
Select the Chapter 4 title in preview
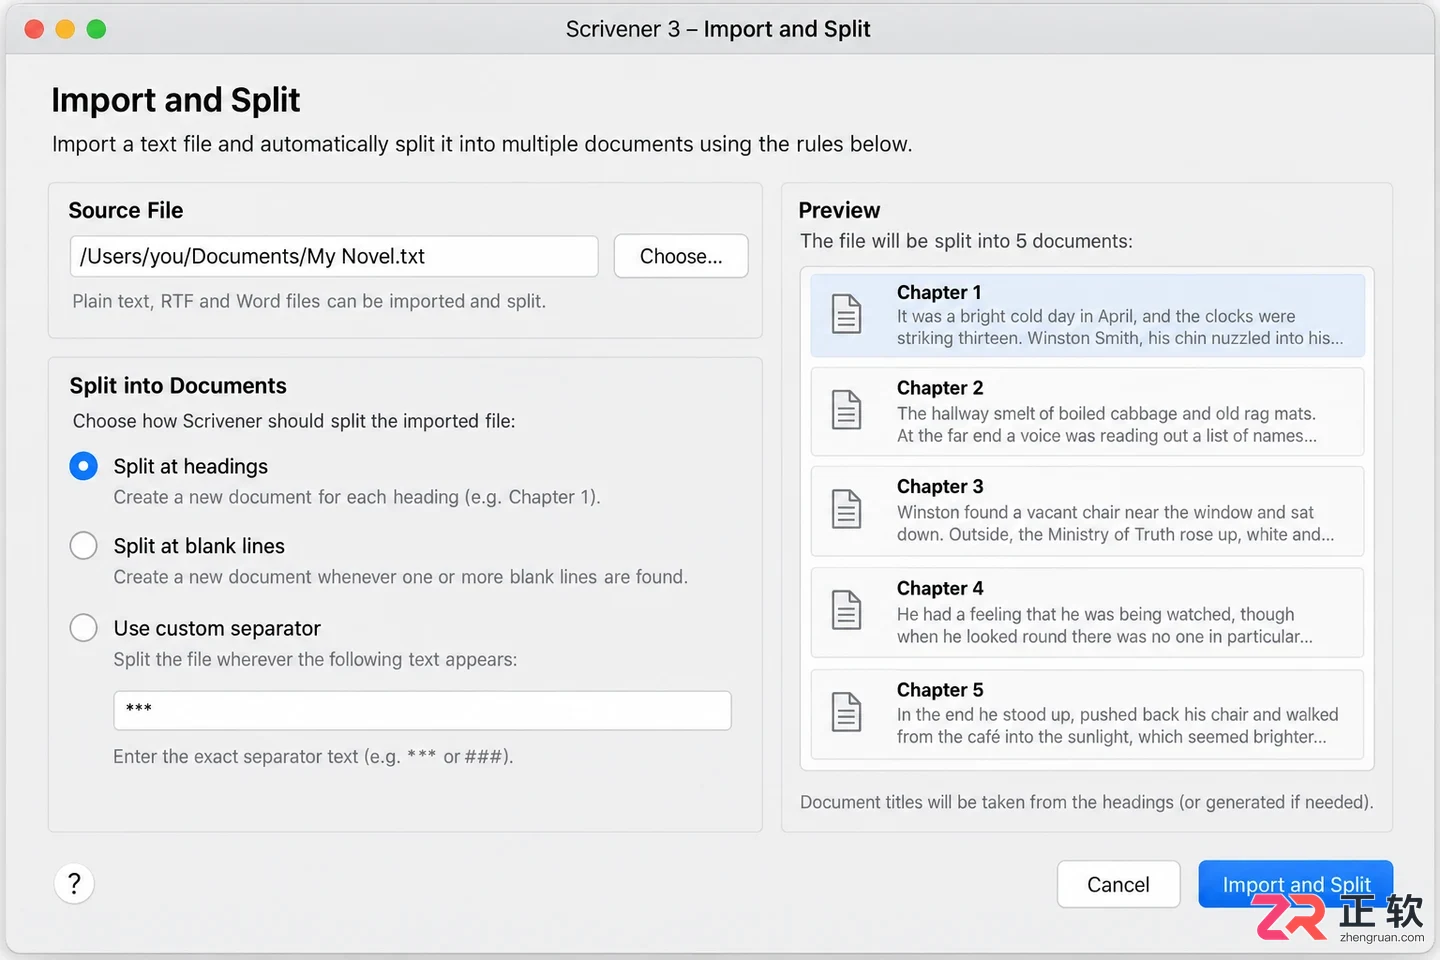pyautogui.click(x=940, y=588)
